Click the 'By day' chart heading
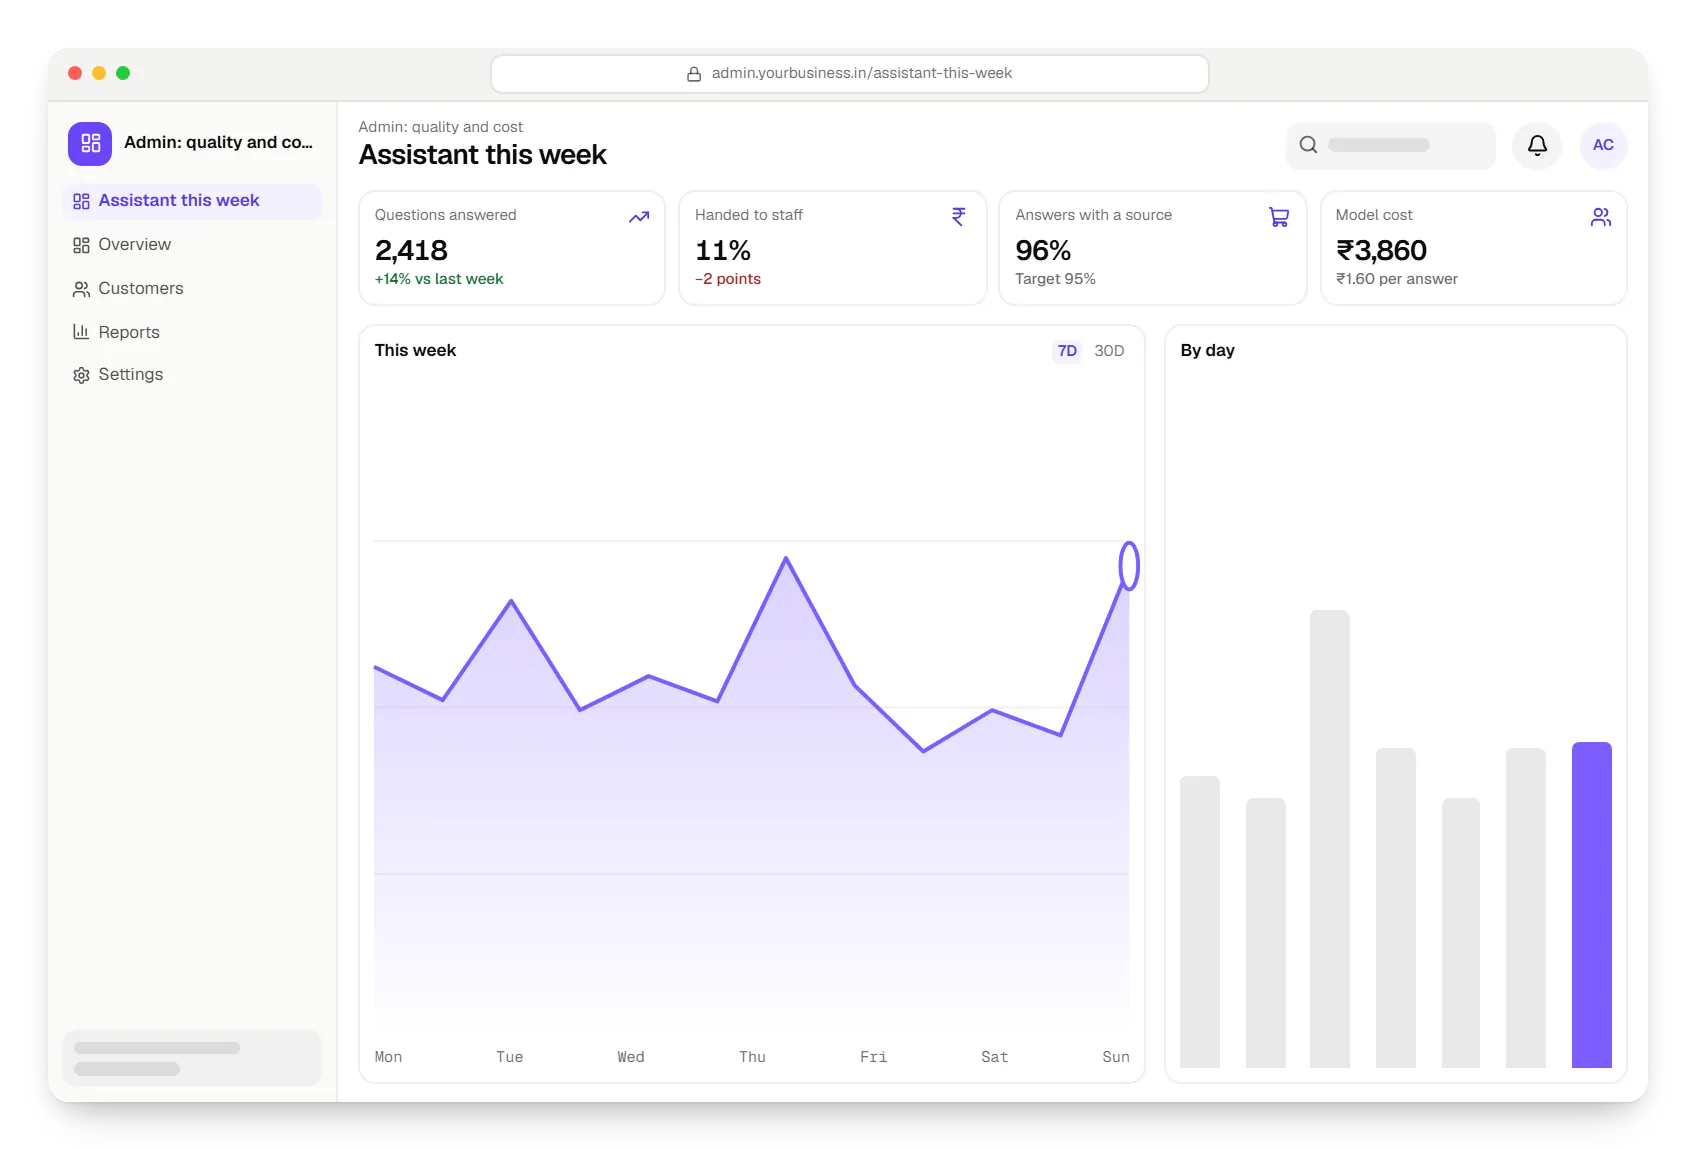Viewport: 1696px width, 1150px height. point(1207,351)
